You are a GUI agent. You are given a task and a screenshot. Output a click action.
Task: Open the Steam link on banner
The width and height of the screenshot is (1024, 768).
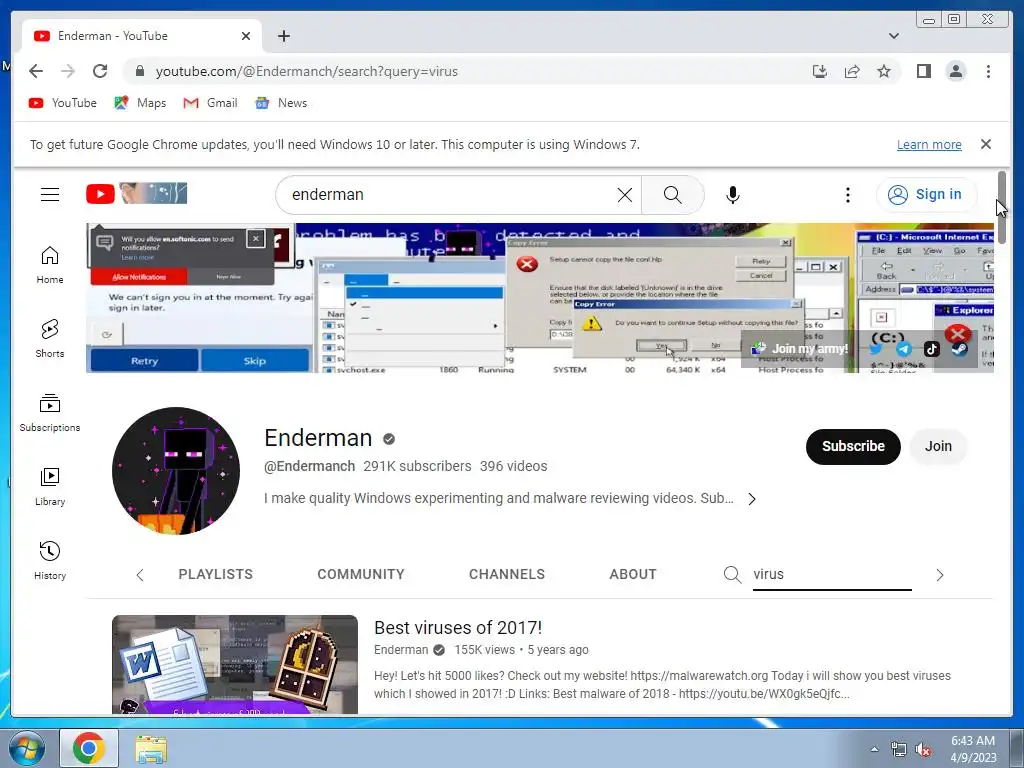(x=959, y=349)
